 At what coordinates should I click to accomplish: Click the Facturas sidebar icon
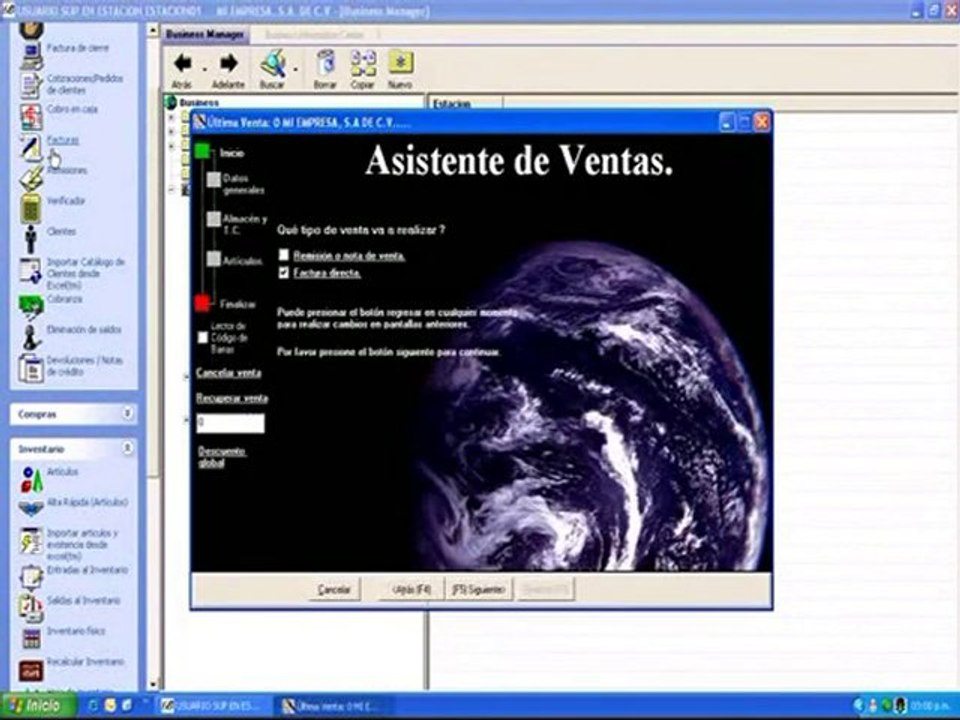point(31,147)
